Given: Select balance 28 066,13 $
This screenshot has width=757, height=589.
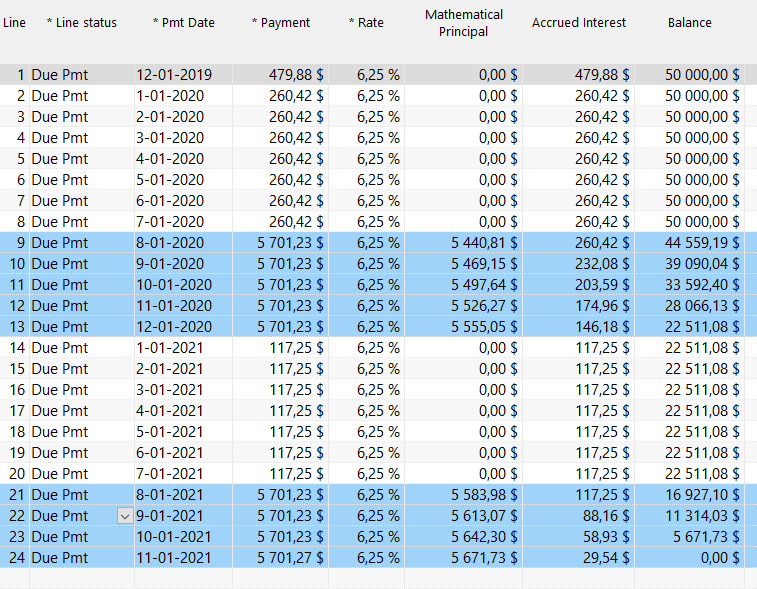Looking at the screenshot, I should point(689,306).
